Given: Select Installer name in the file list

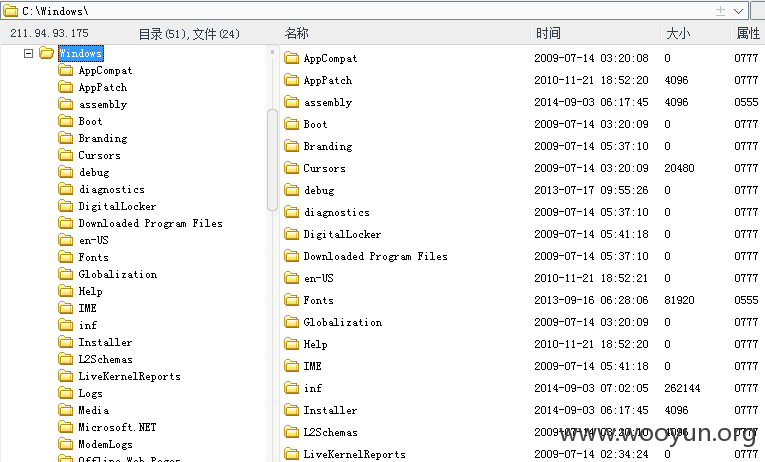Looking at the screenshot, I should 330,410.
